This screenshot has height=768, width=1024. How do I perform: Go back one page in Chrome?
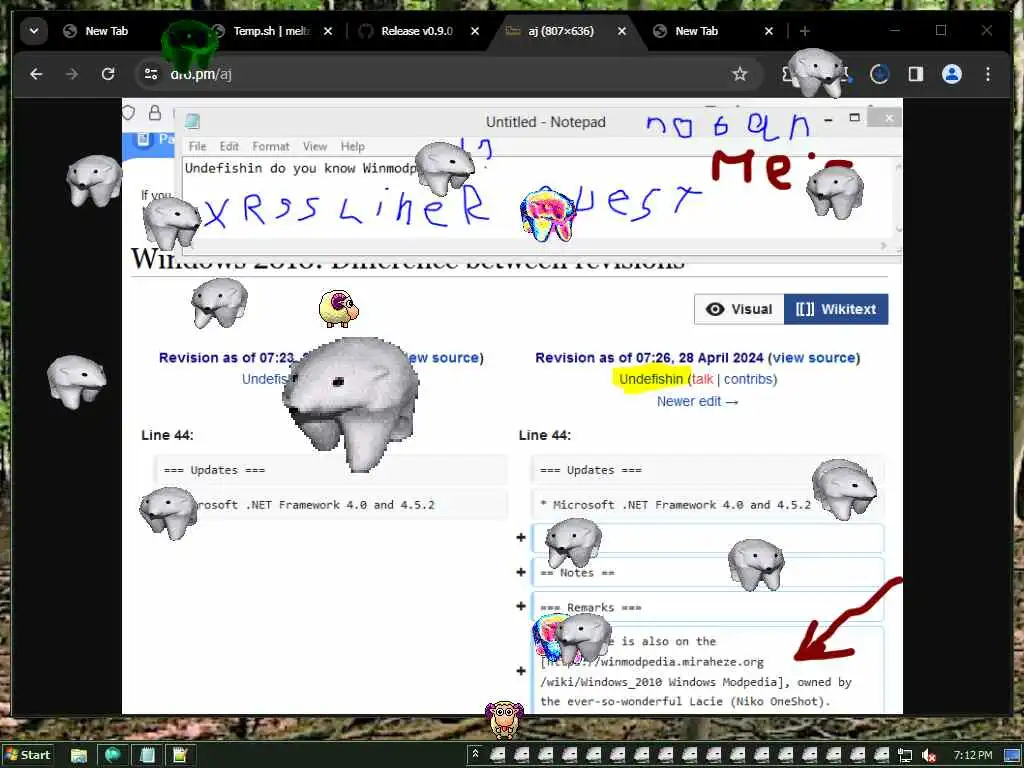[37, 74]
